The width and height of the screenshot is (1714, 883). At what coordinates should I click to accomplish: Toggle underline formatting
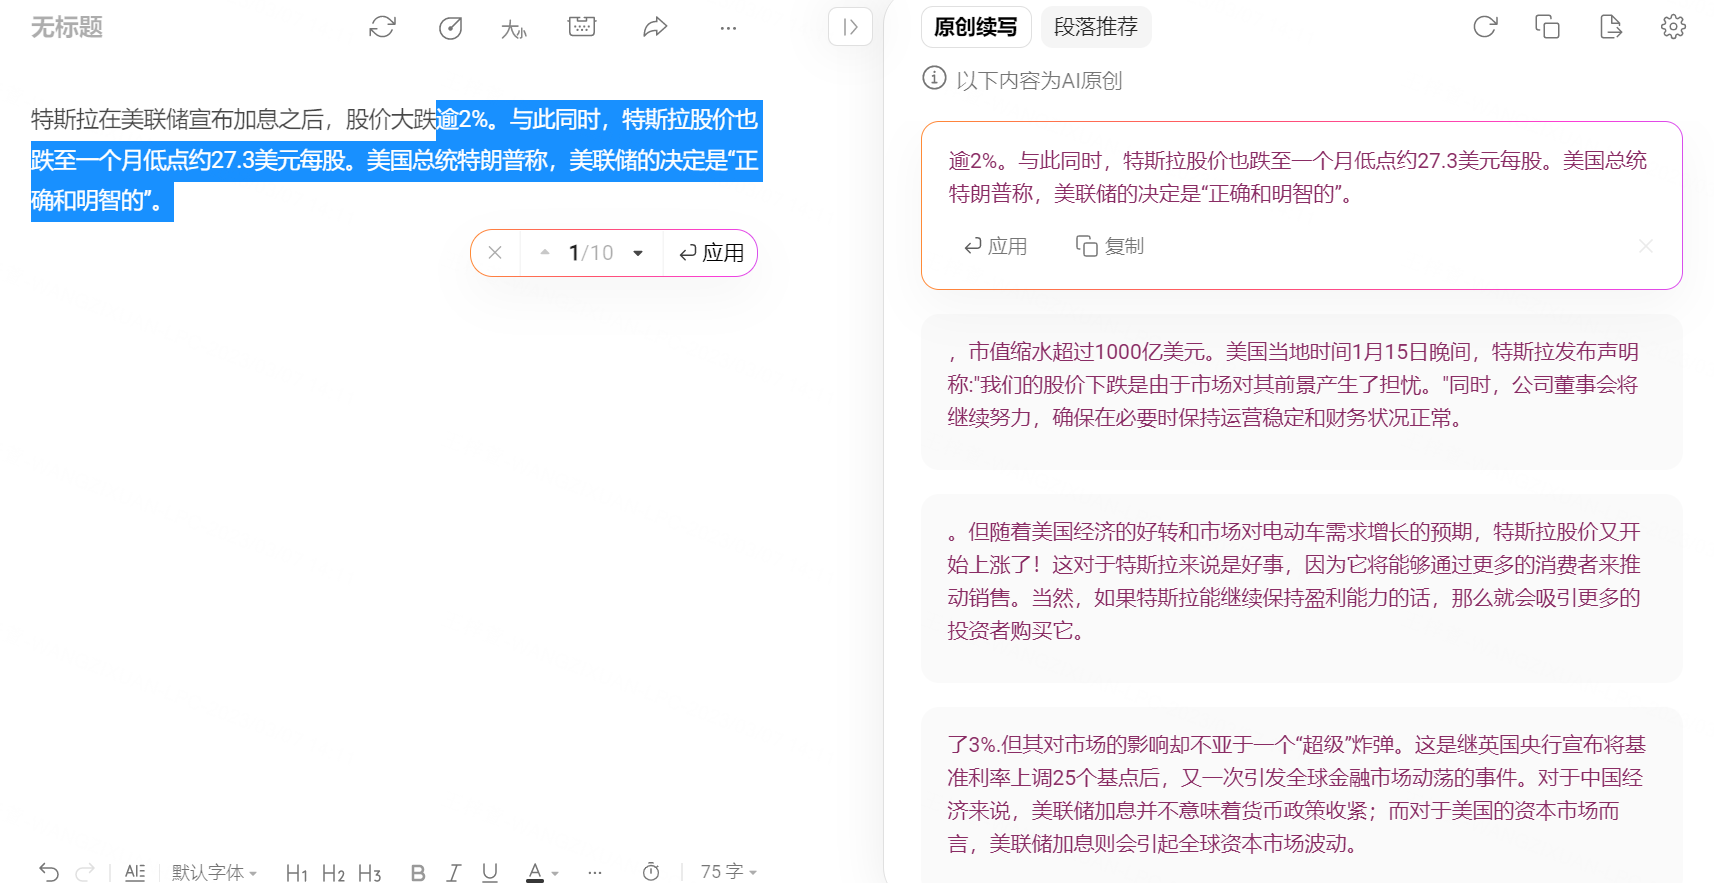click(x=489, y=873)
